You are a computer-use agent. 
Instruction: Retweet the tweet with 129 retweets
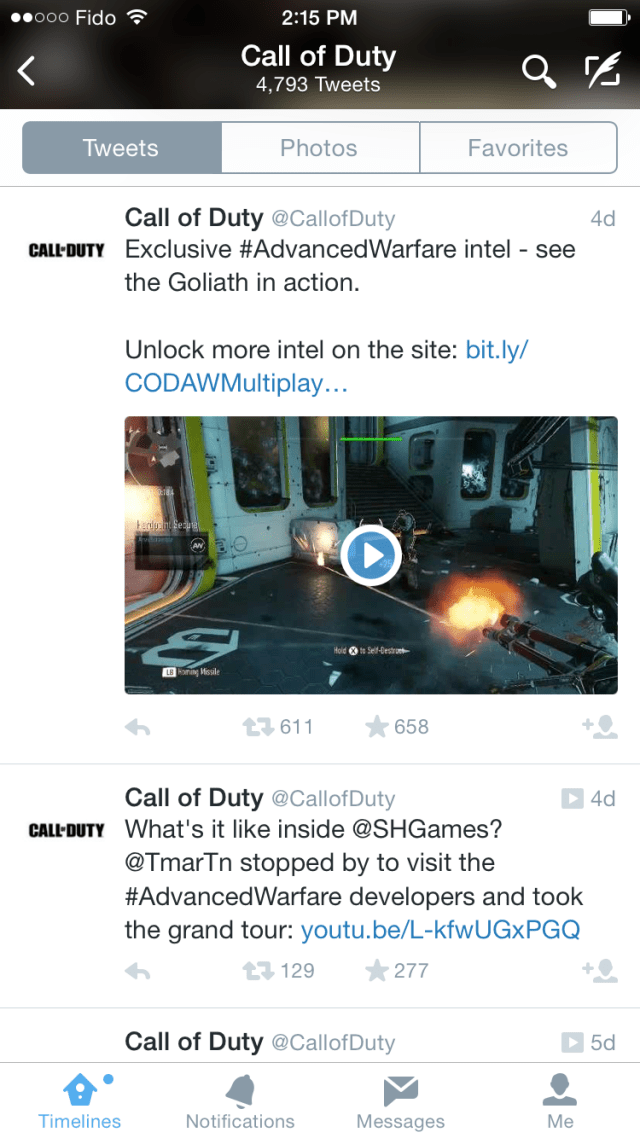(x=258, y=970)
